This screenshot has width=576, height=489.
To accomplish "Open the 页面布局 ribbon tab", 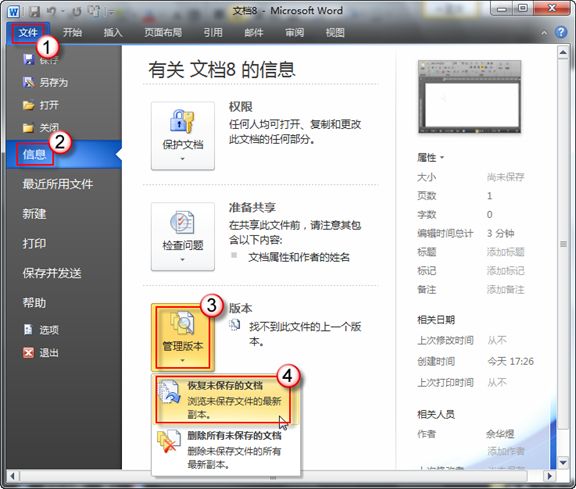I will click(x=163, y=33).
